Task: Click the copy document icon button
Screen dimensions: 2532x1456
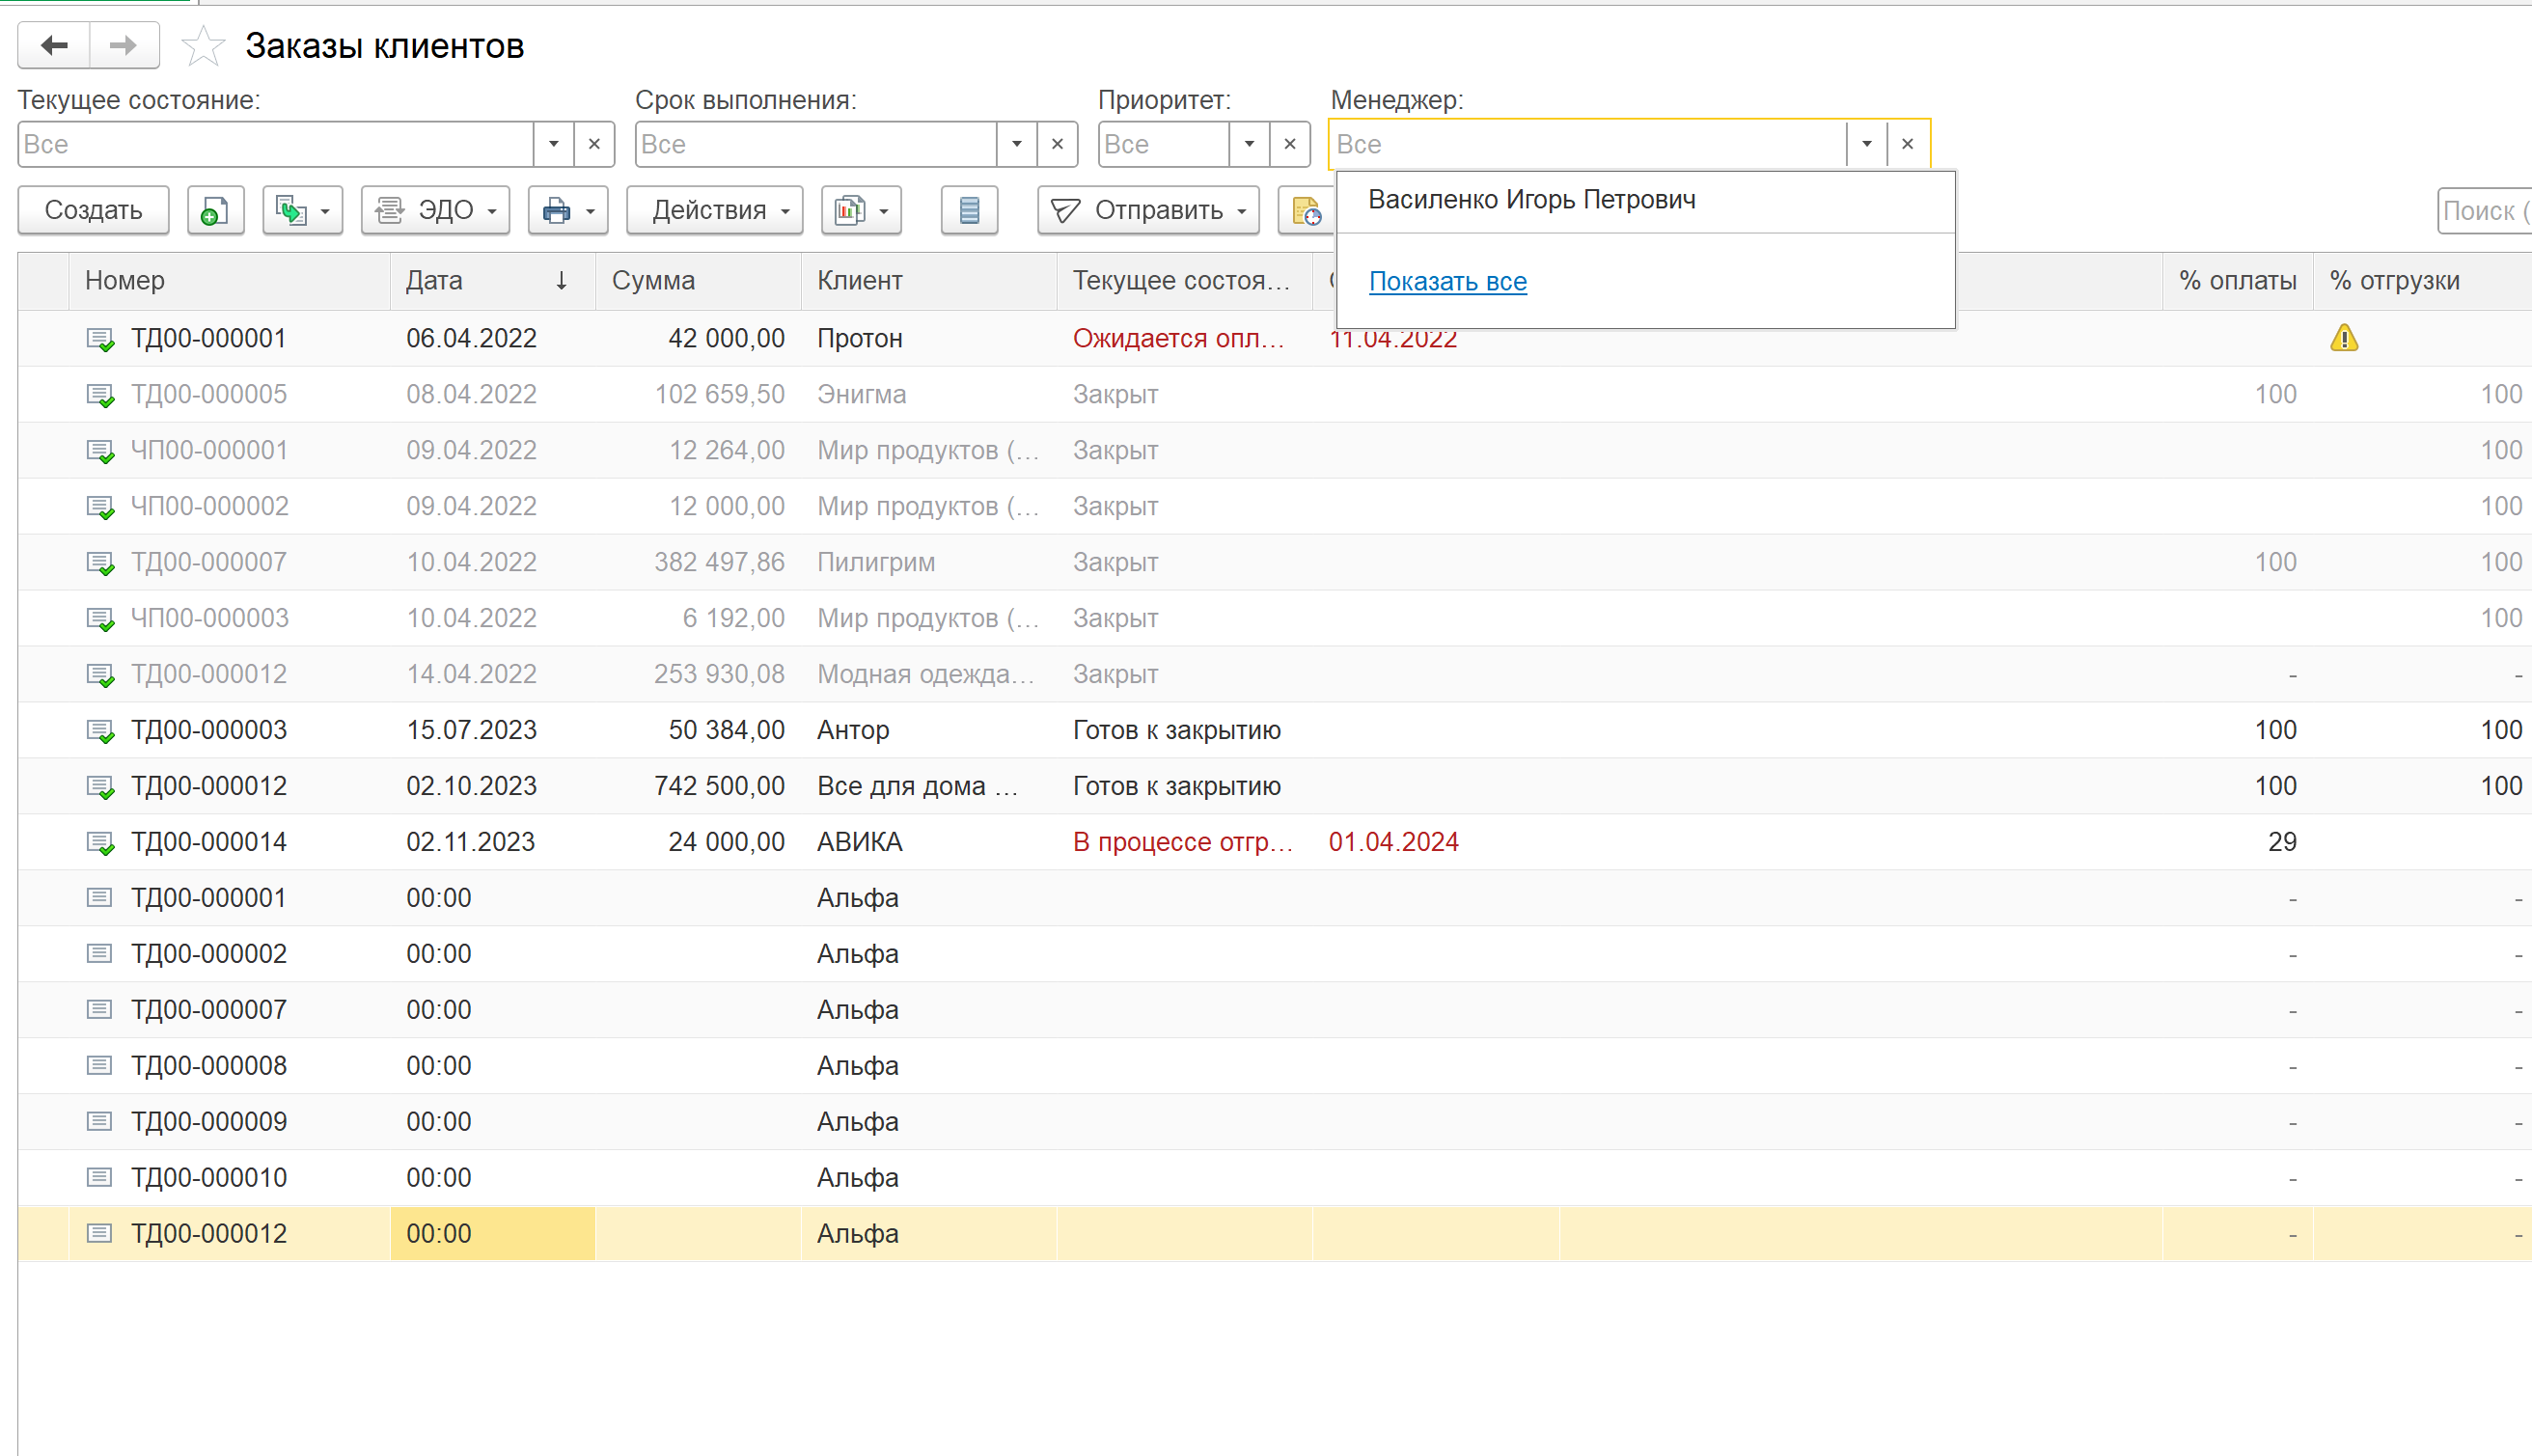Action: [x=215, y=210]
